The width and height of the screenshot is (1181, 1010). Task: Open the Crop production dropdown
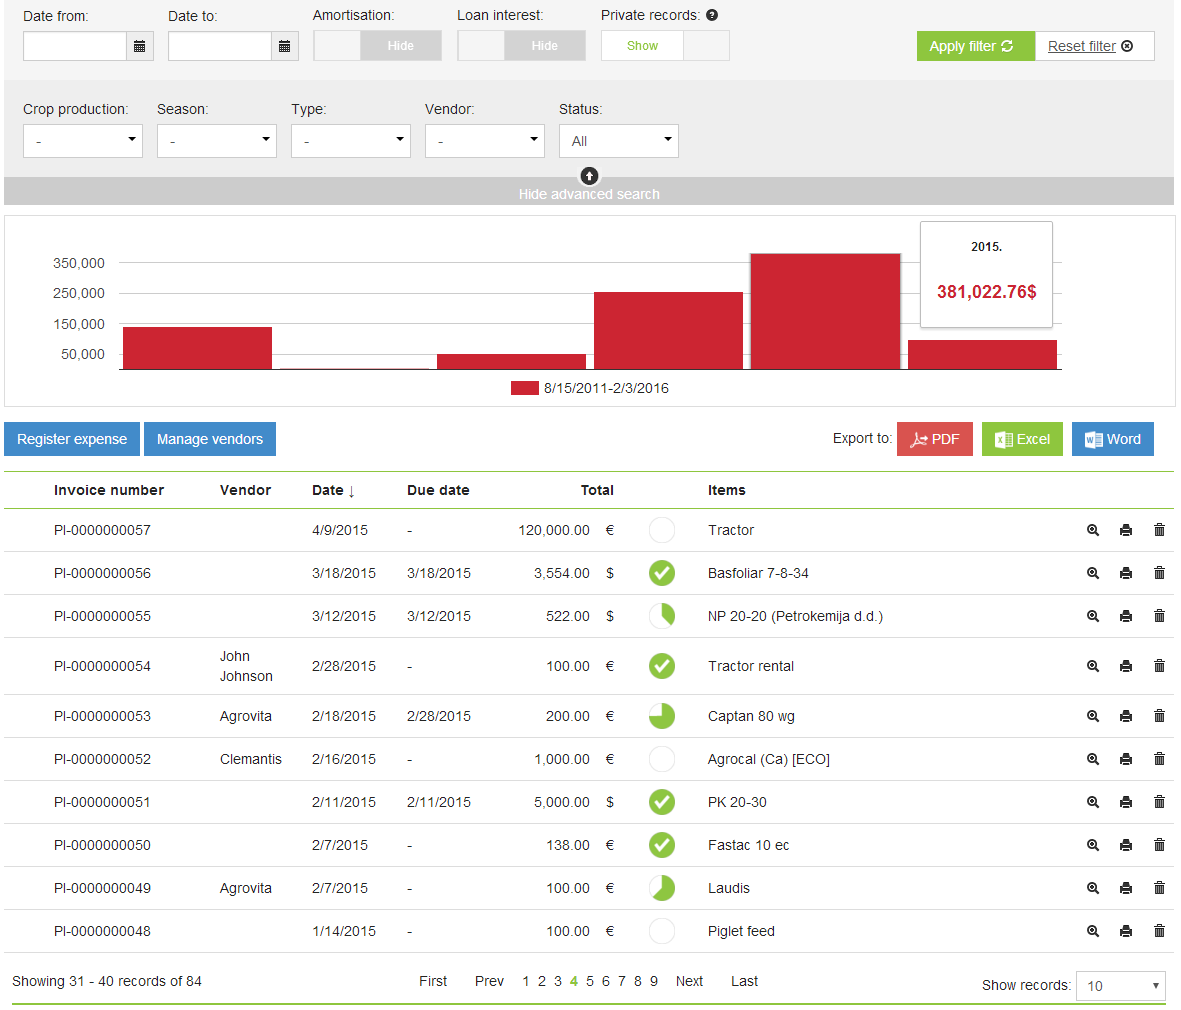coord(83,141)
